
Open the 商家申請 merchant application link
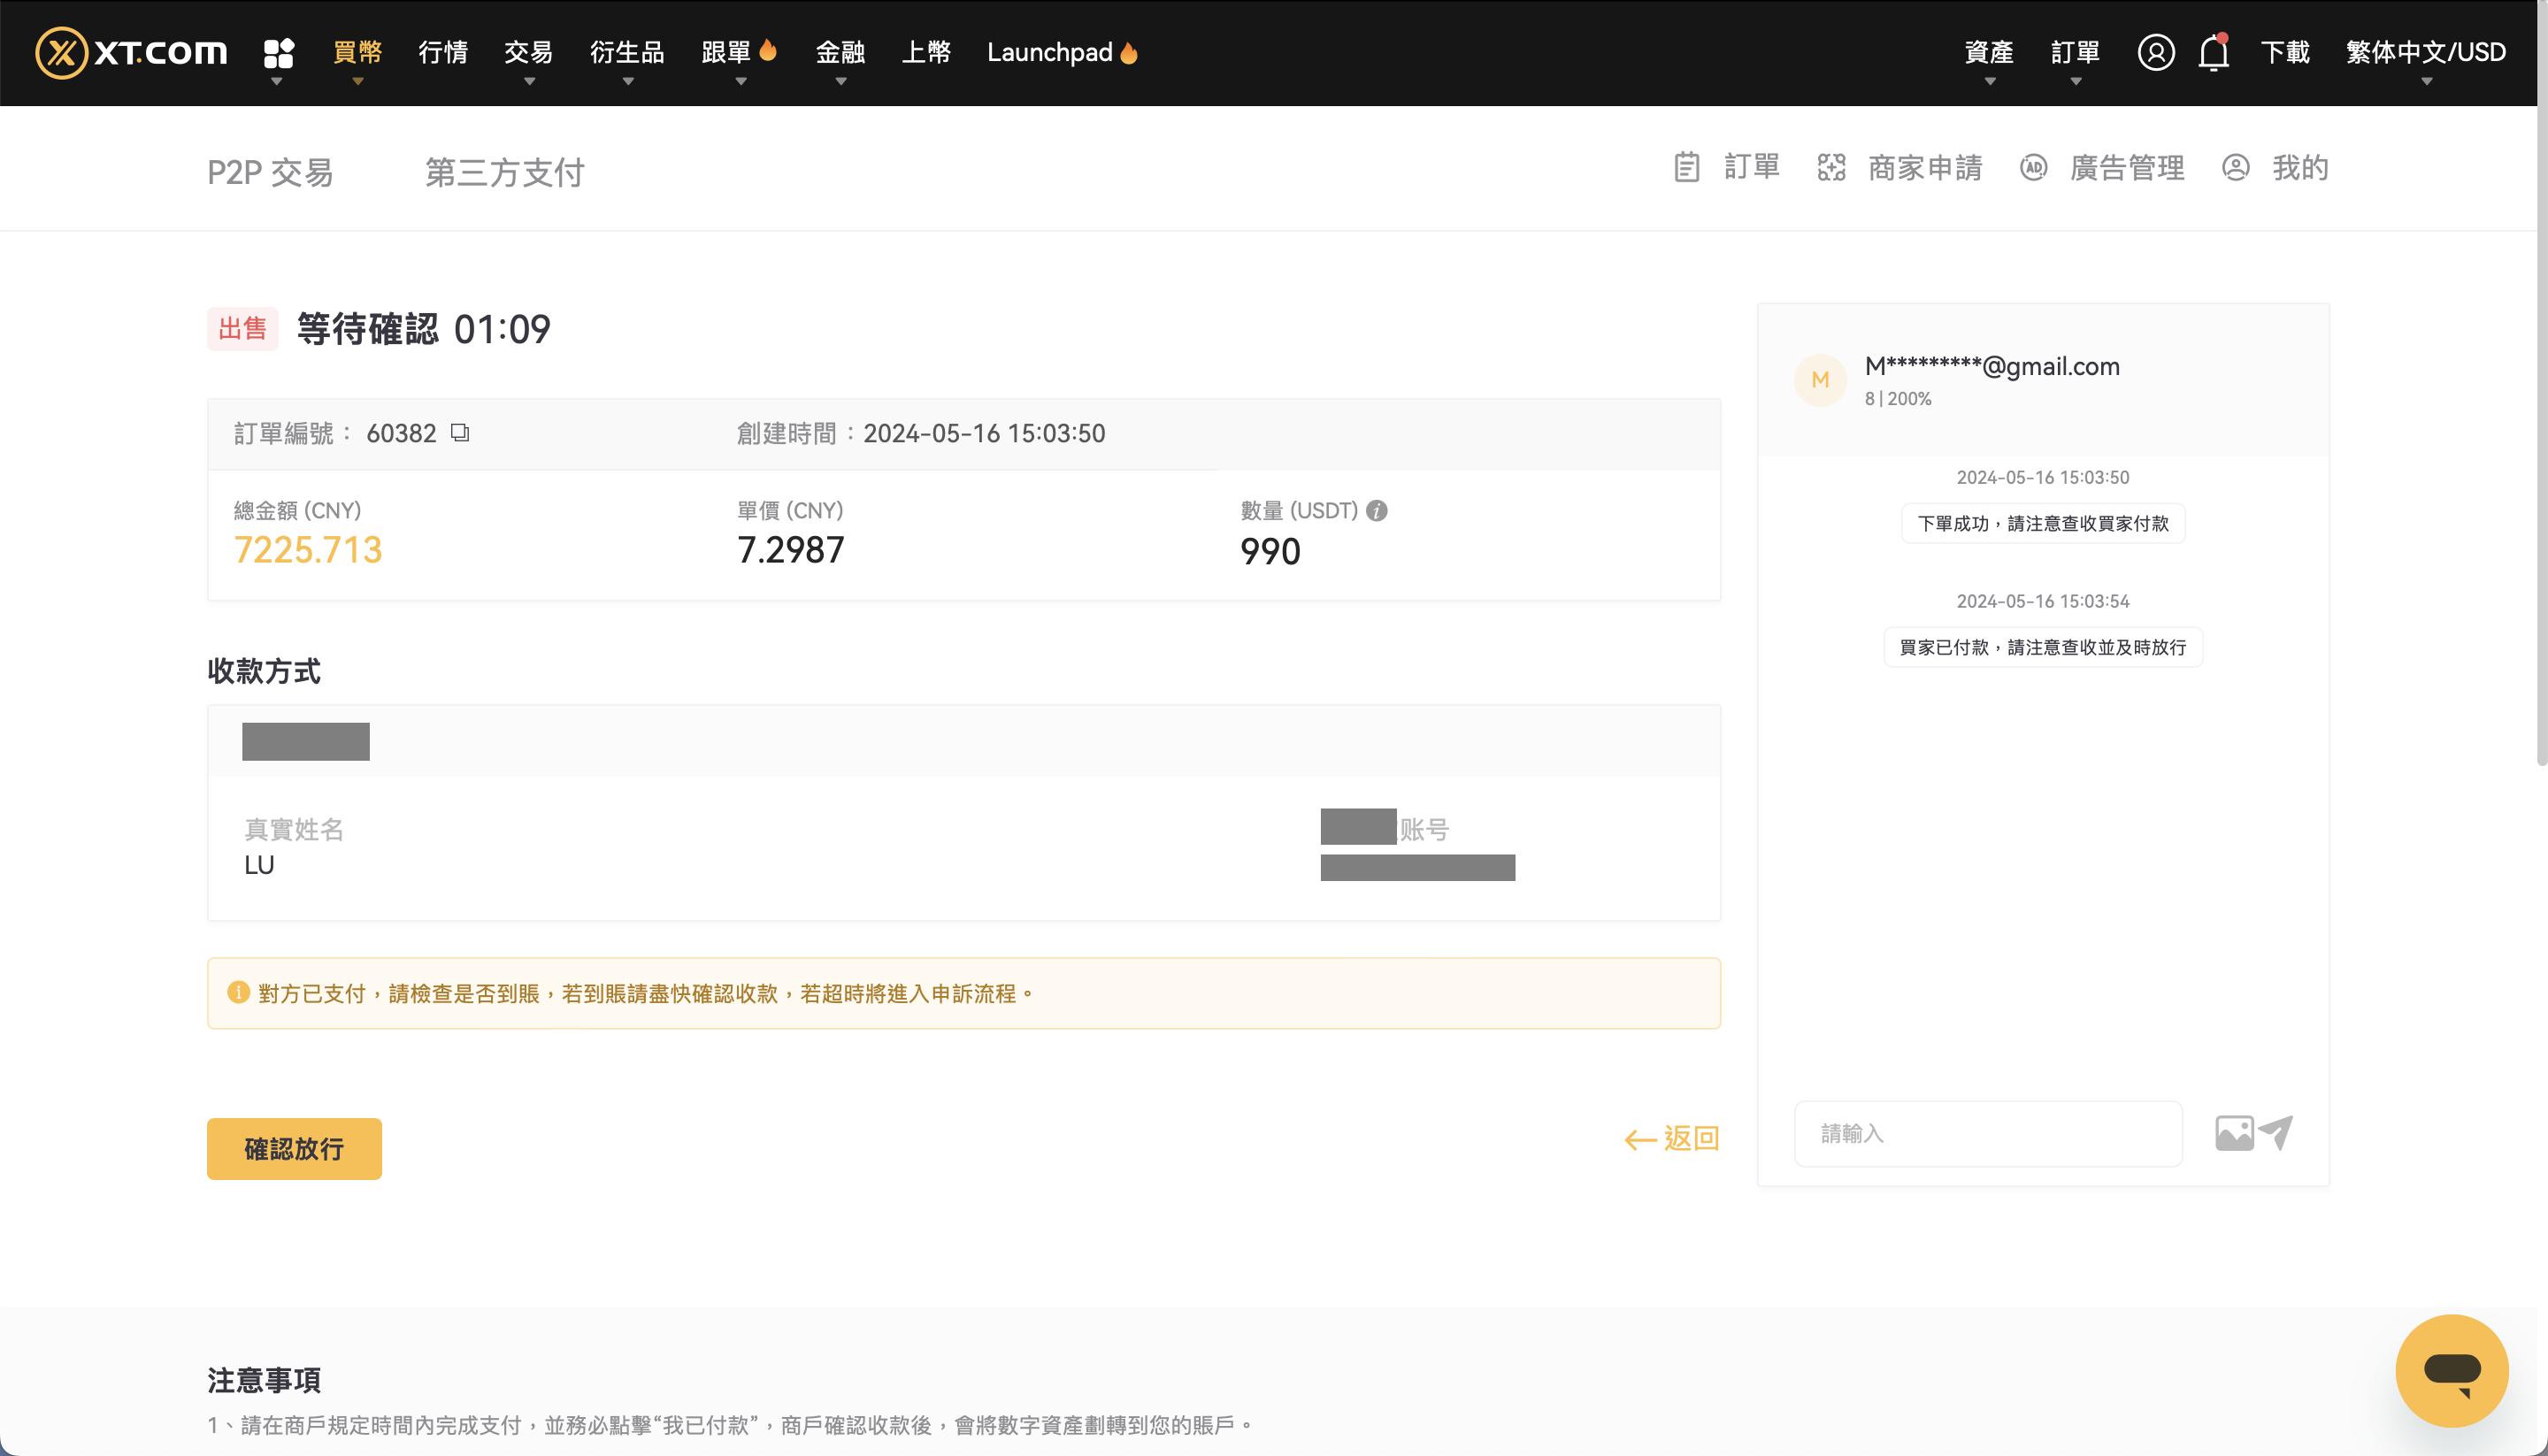[x=1900, y=167]
